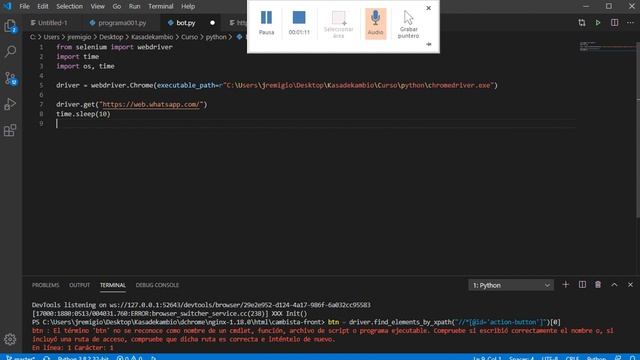Select the bot.py editor tab

coord(185,23)
